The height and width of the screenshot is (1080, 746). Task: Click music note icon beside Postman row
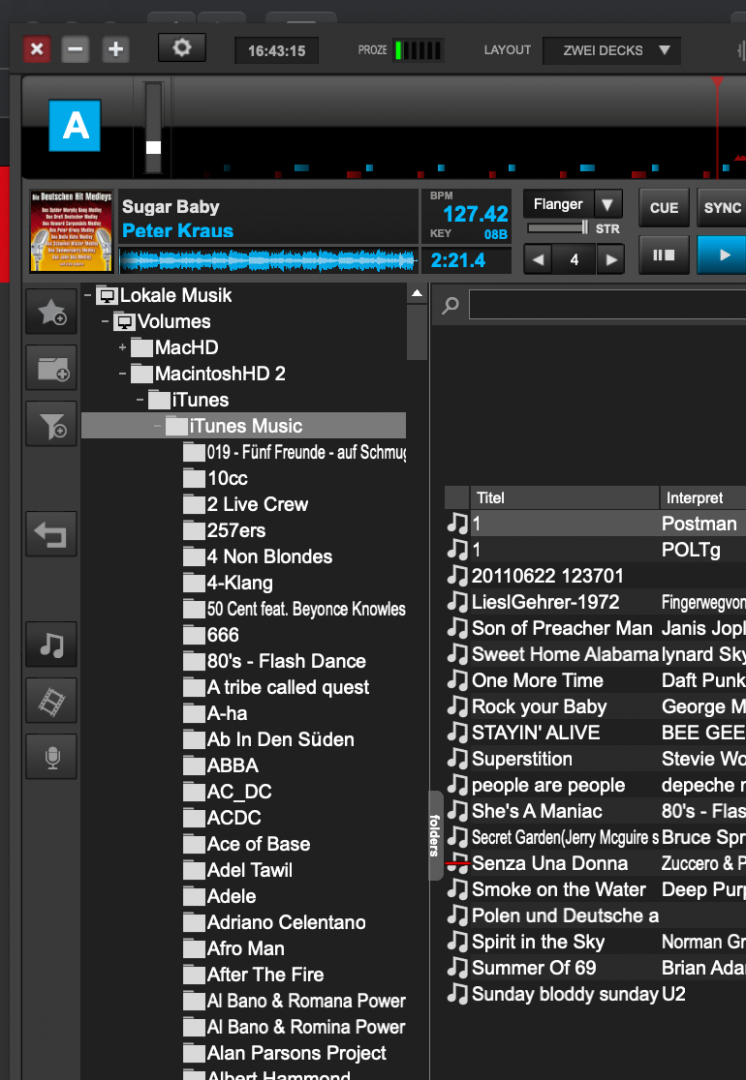(457, 523)
